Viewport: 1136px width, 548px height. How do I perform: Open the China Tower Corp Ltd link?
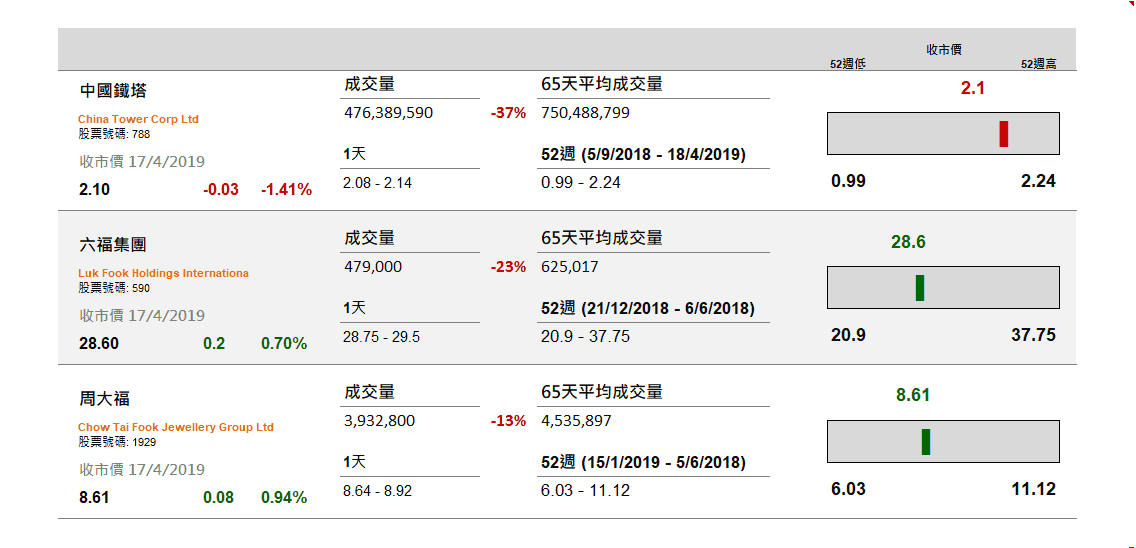coord(138,119)
